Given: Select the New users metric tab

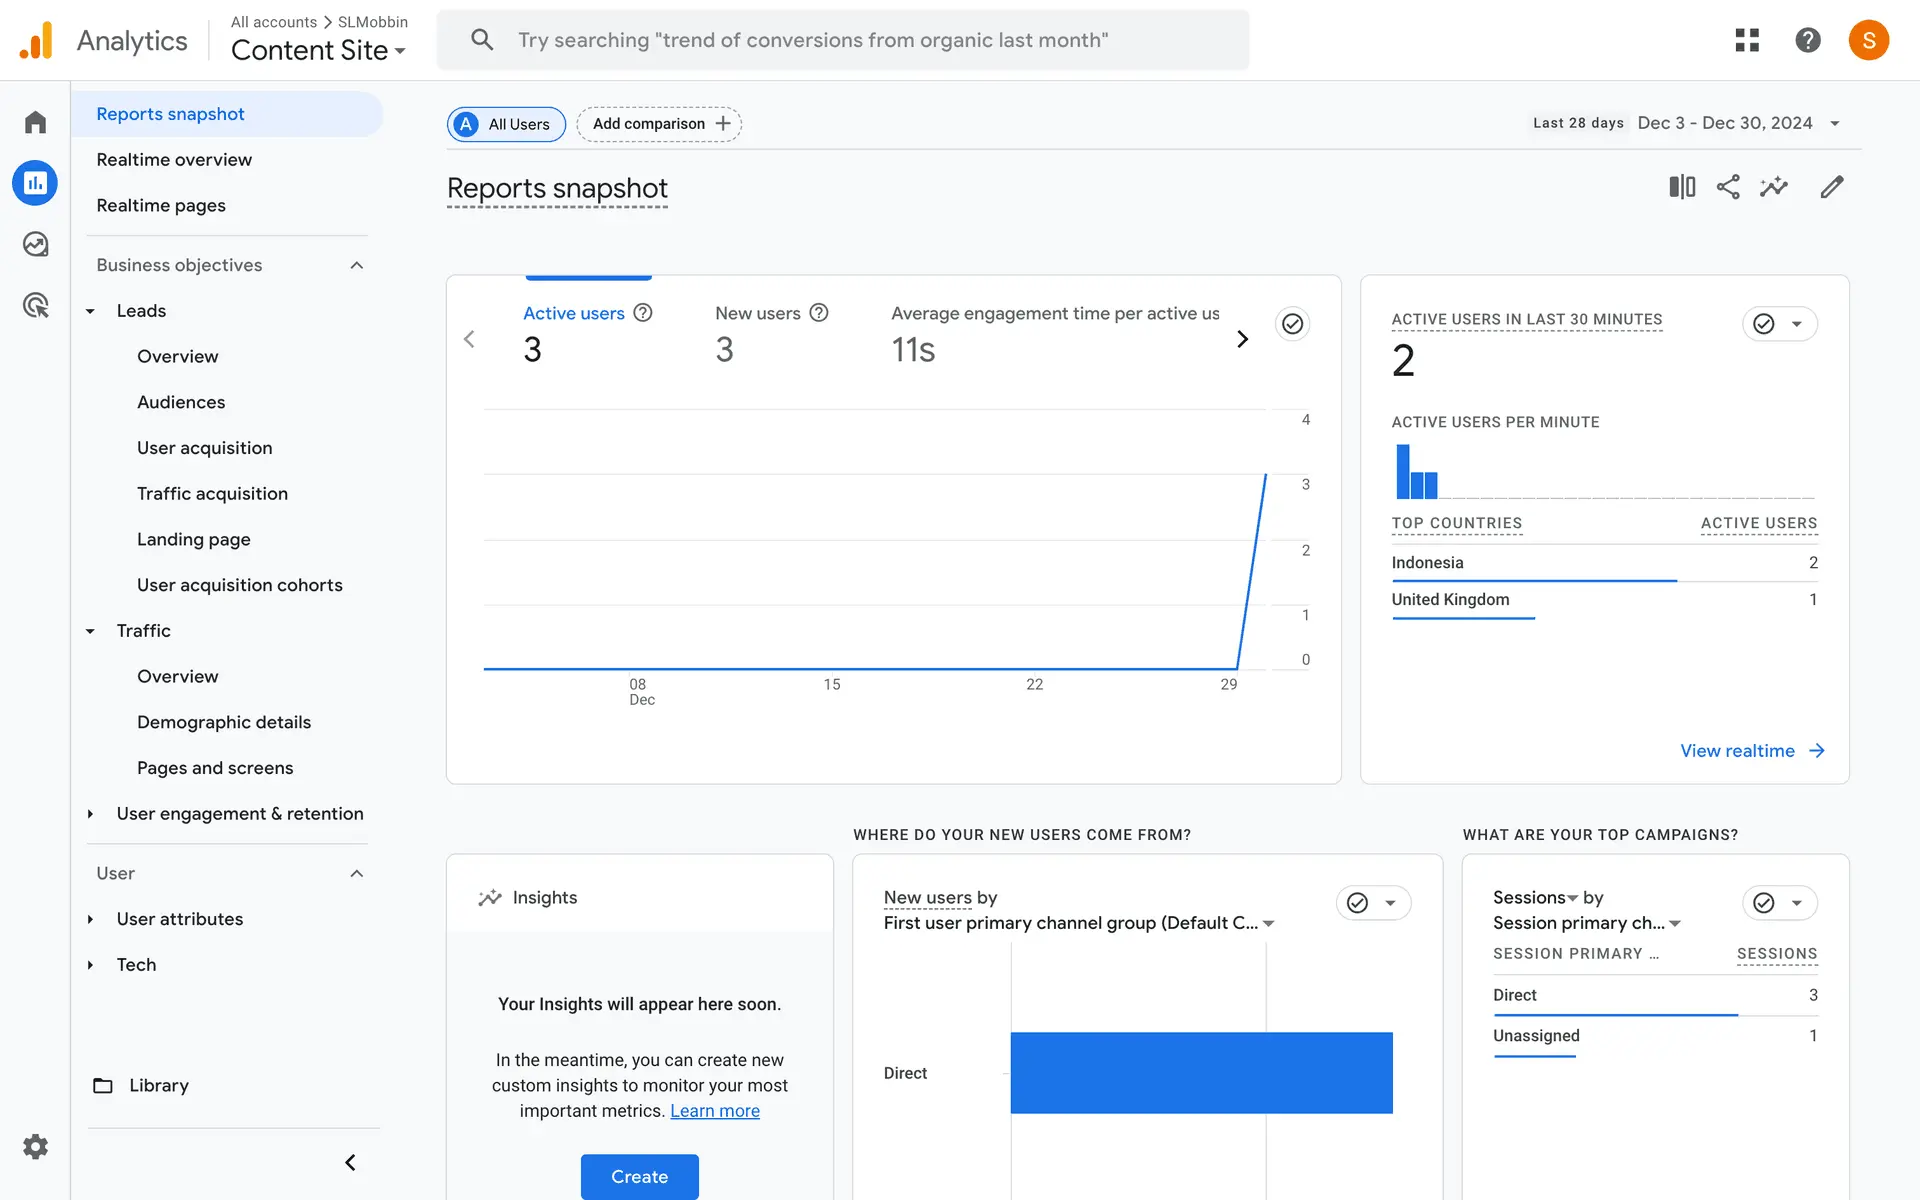Looking at the screenshot, I should (758, 313).
